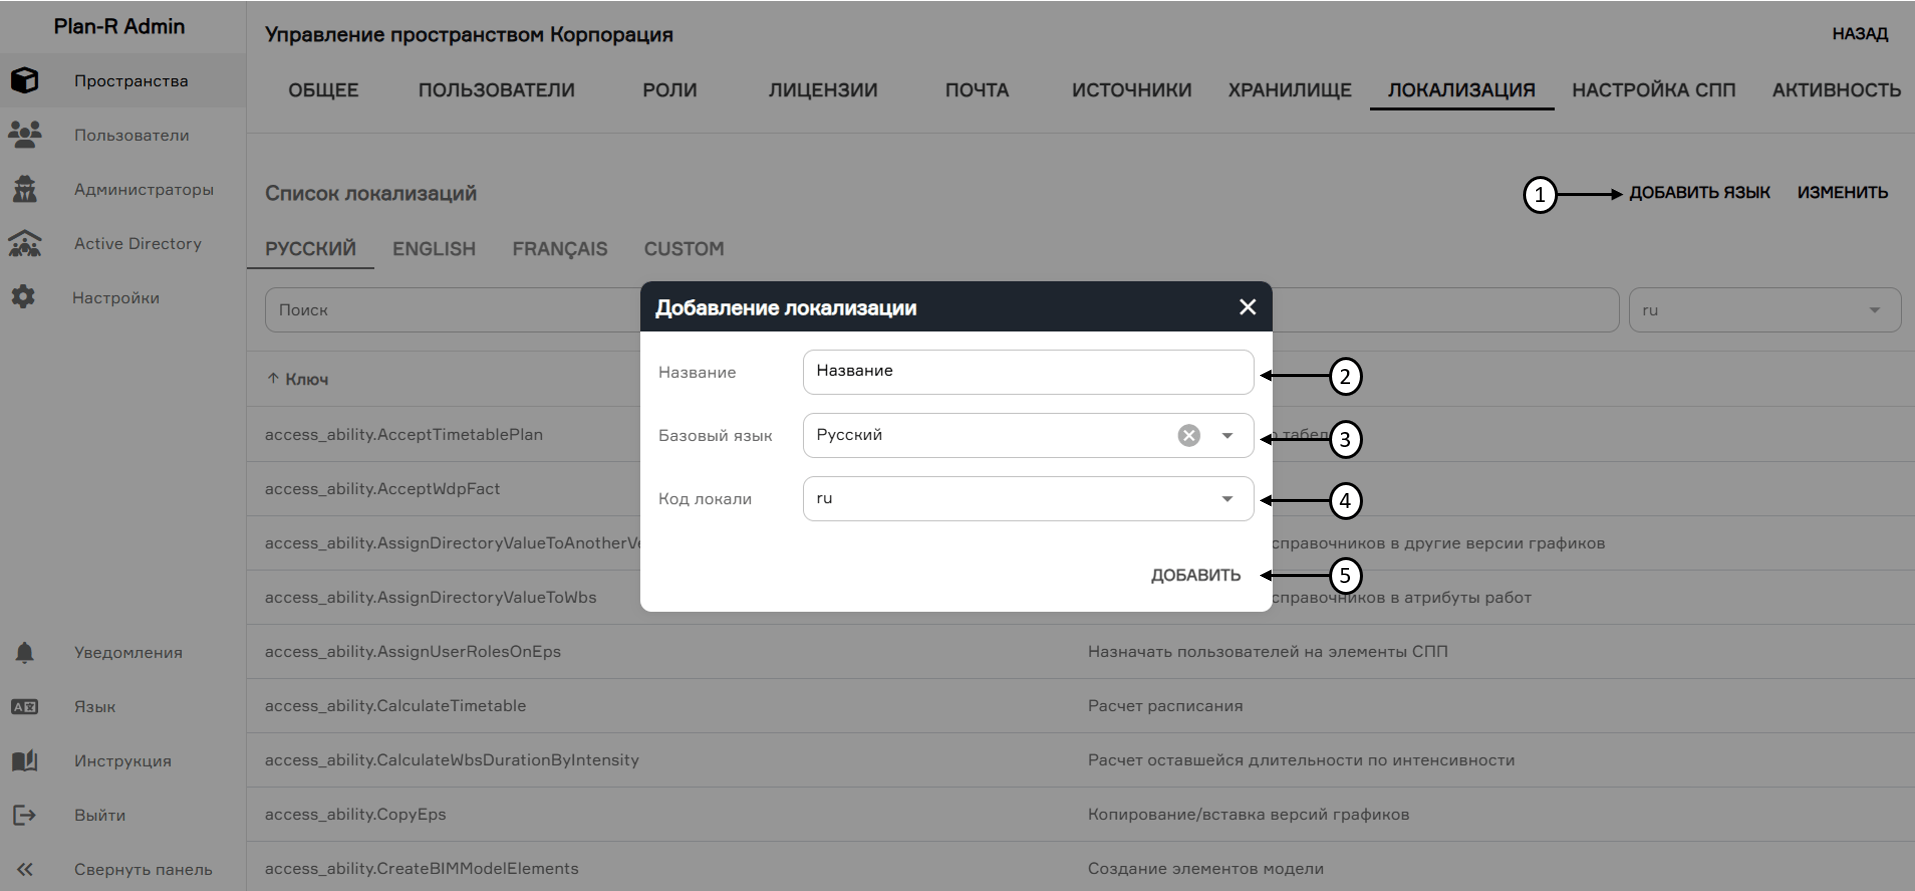Click the notifications bell icon
The height and width of the screenshot is (891, 1915).
[25, 652]
